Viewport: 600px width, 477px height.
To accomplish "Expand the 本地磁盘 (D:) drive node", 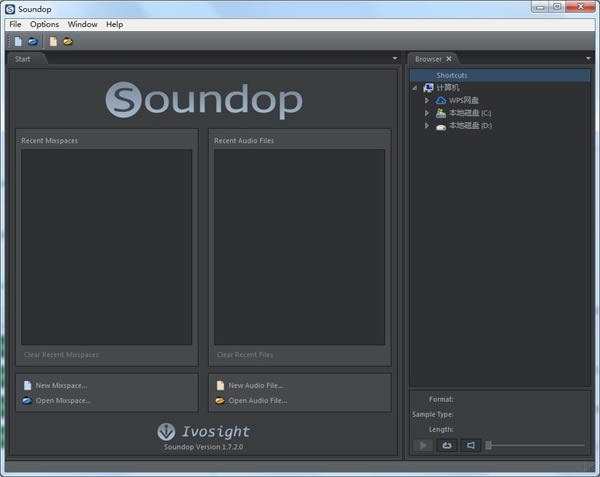I will 427,126.
